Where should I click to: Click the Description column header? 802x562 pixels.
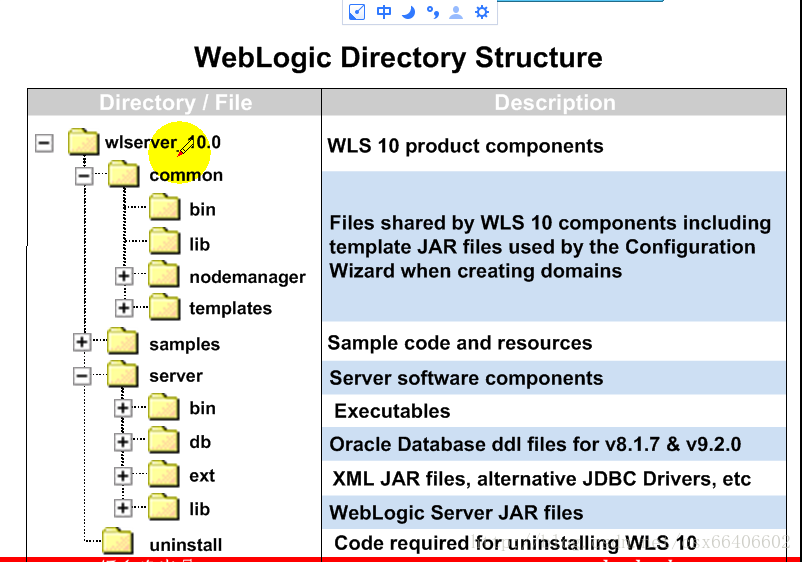click(x=555, y=103)
